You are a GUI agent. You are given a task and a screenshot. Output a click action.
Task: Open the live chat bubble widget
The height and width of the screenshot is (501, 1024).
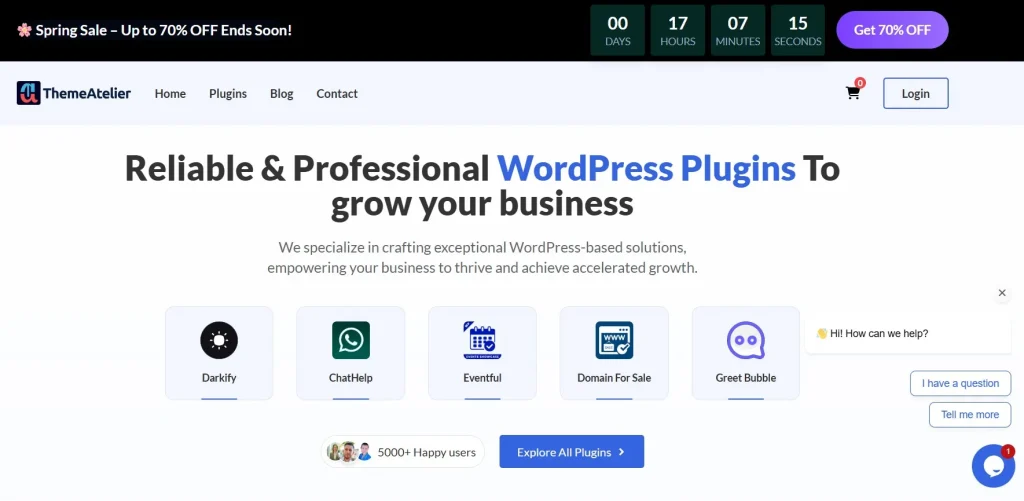(x=993, y=466)
